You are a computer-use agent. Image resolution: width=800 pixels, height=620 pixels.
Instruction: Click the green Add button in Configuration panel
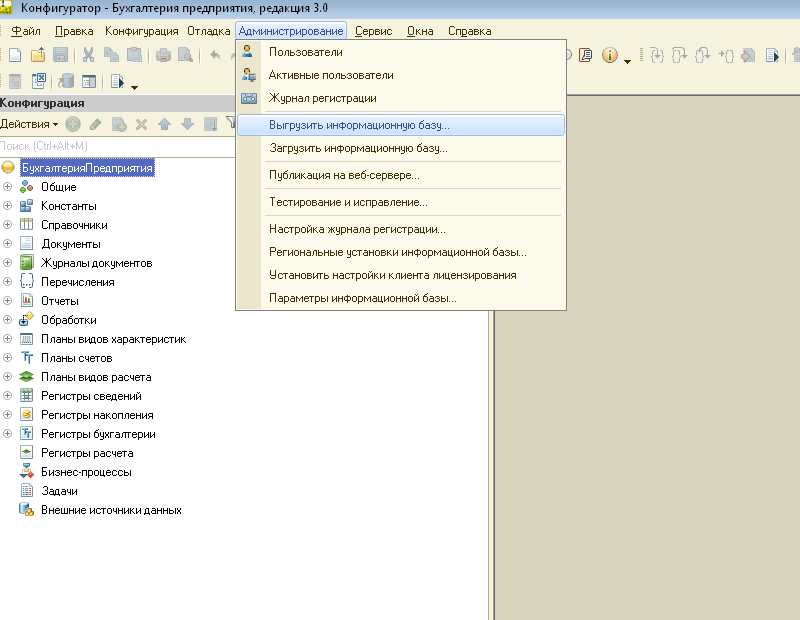[73, 125]
